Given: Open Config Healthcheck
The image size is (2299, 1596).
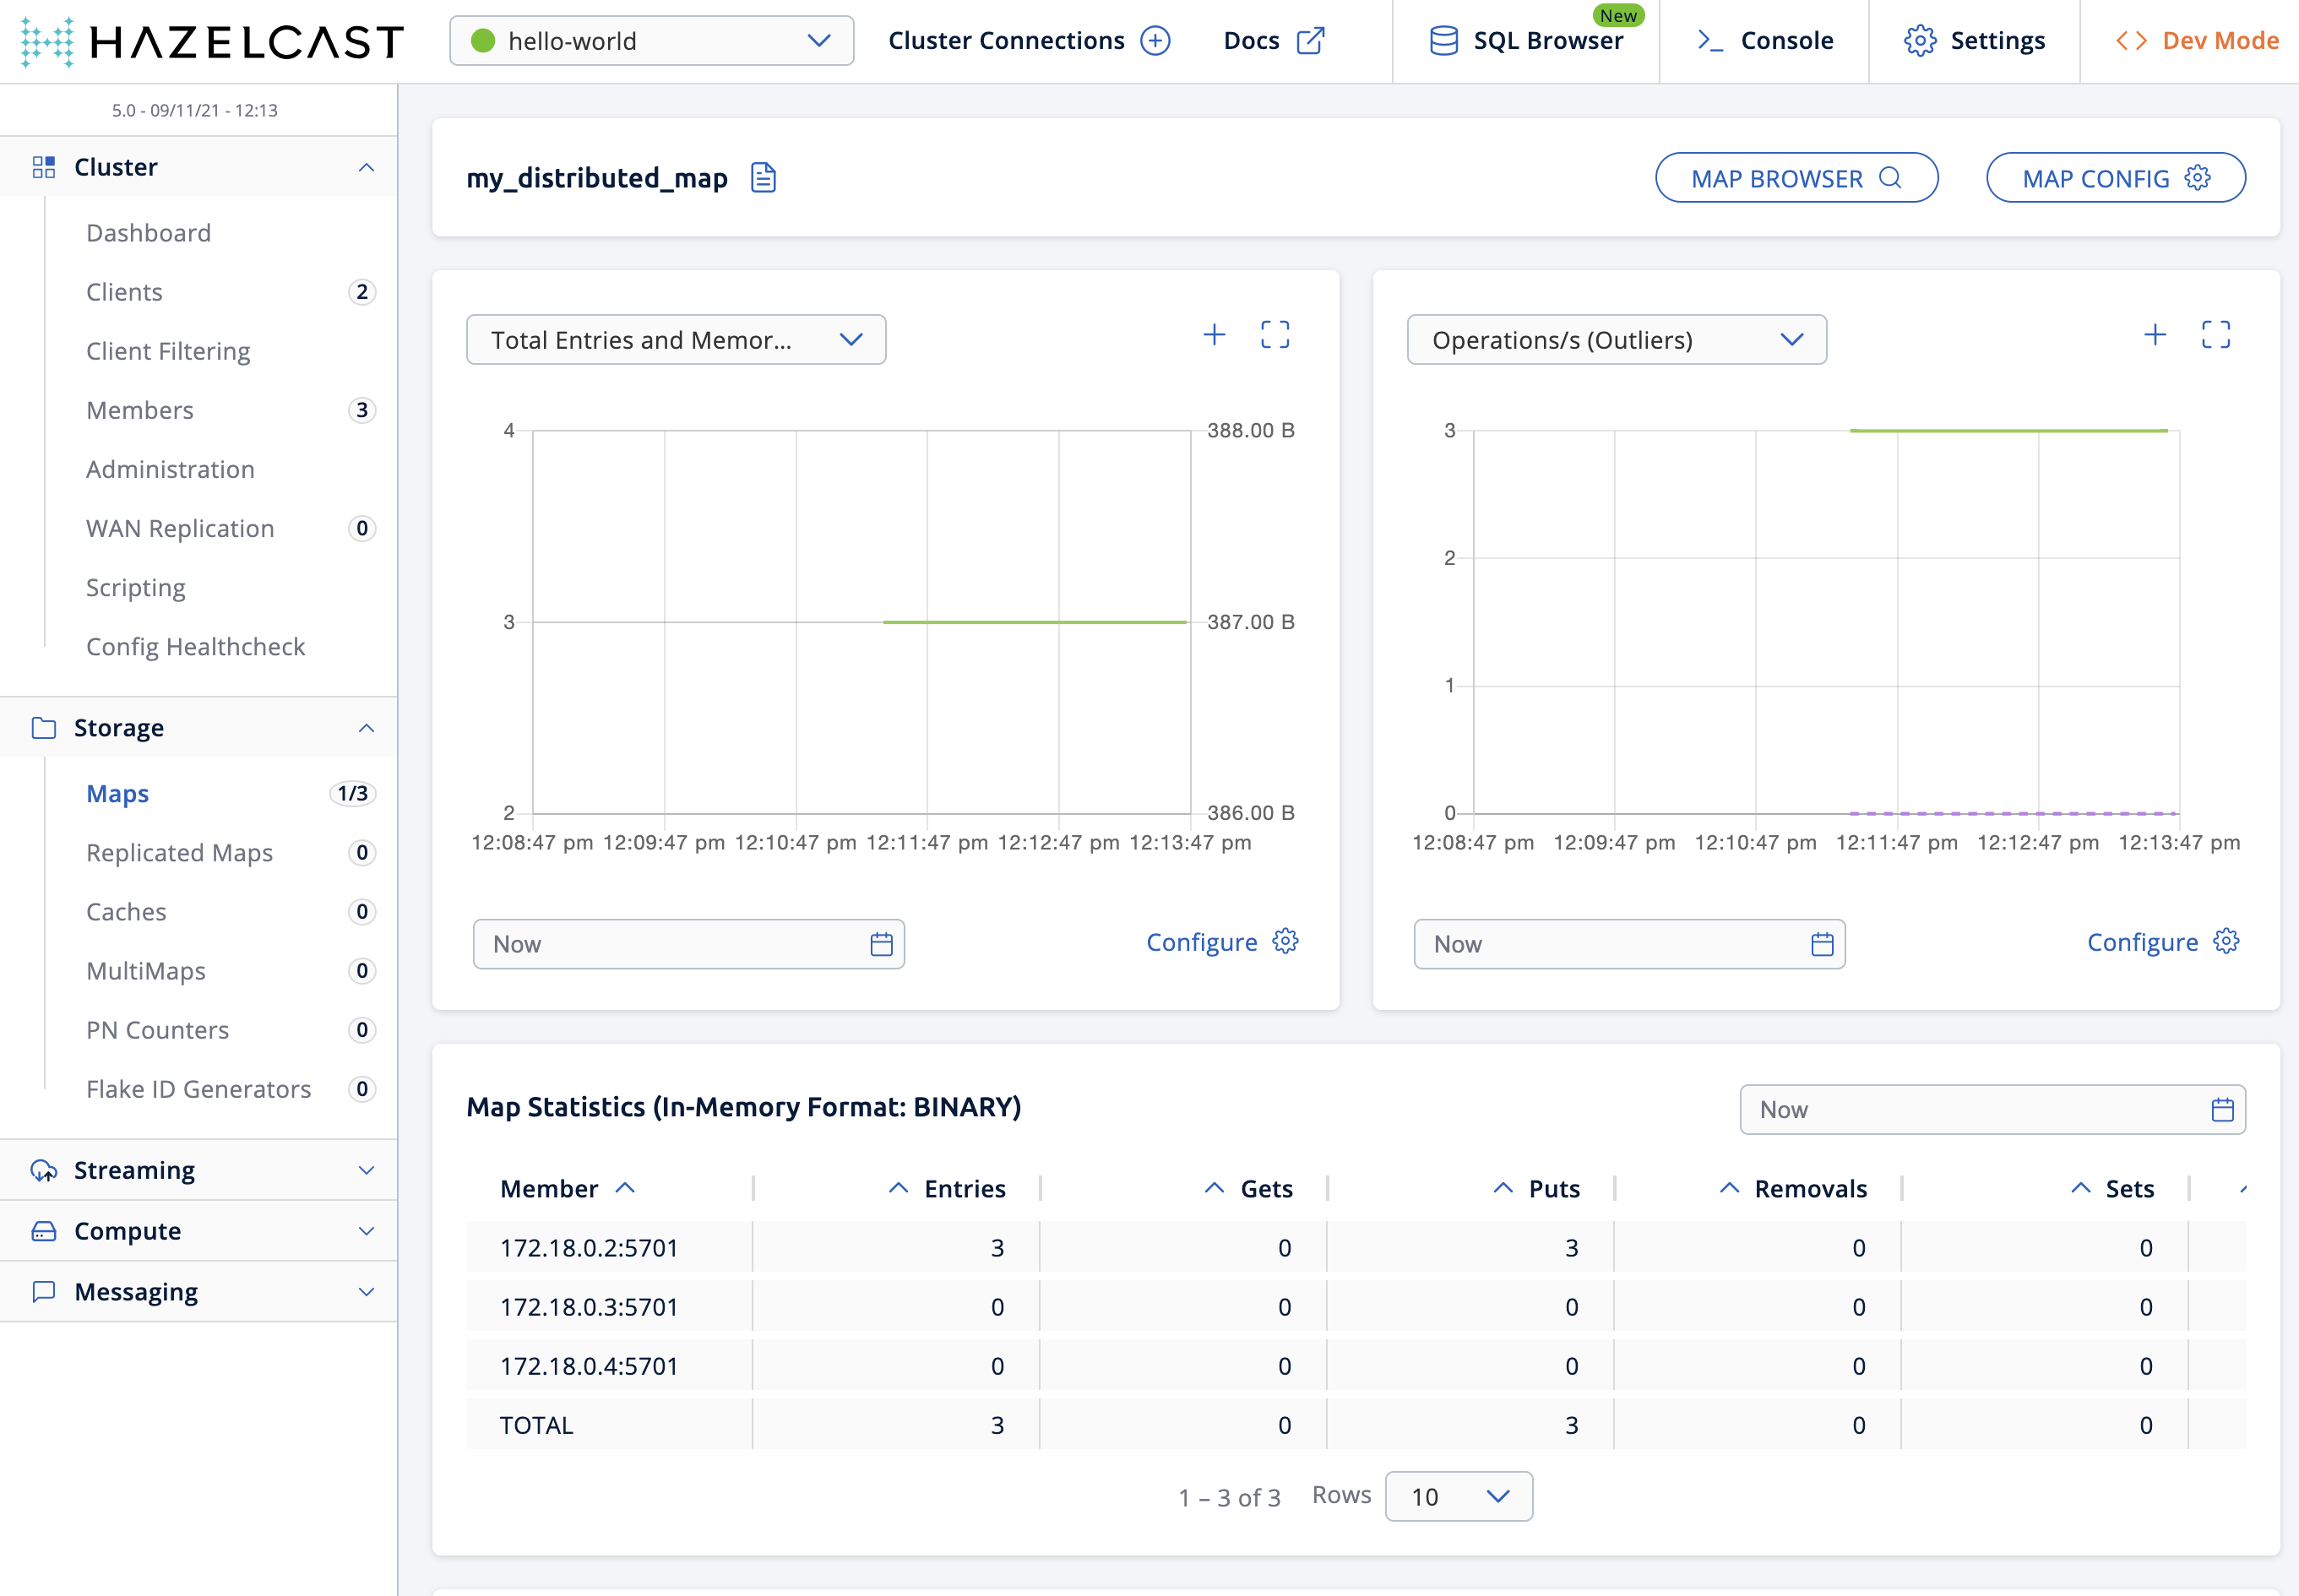Looking at the screenshot, I should point(195,647).
